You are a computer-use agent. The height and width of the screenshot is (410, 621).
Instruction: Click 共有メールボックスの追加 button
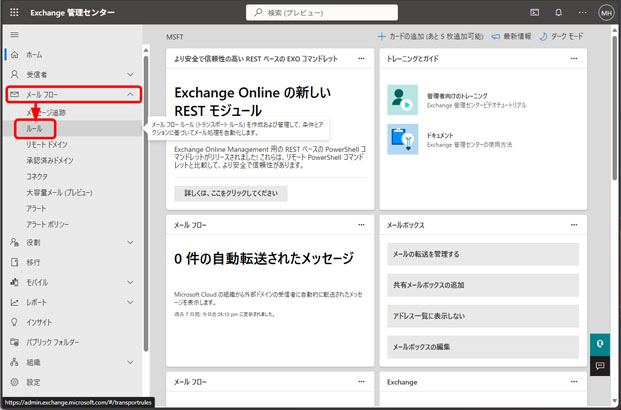point(483,285)
